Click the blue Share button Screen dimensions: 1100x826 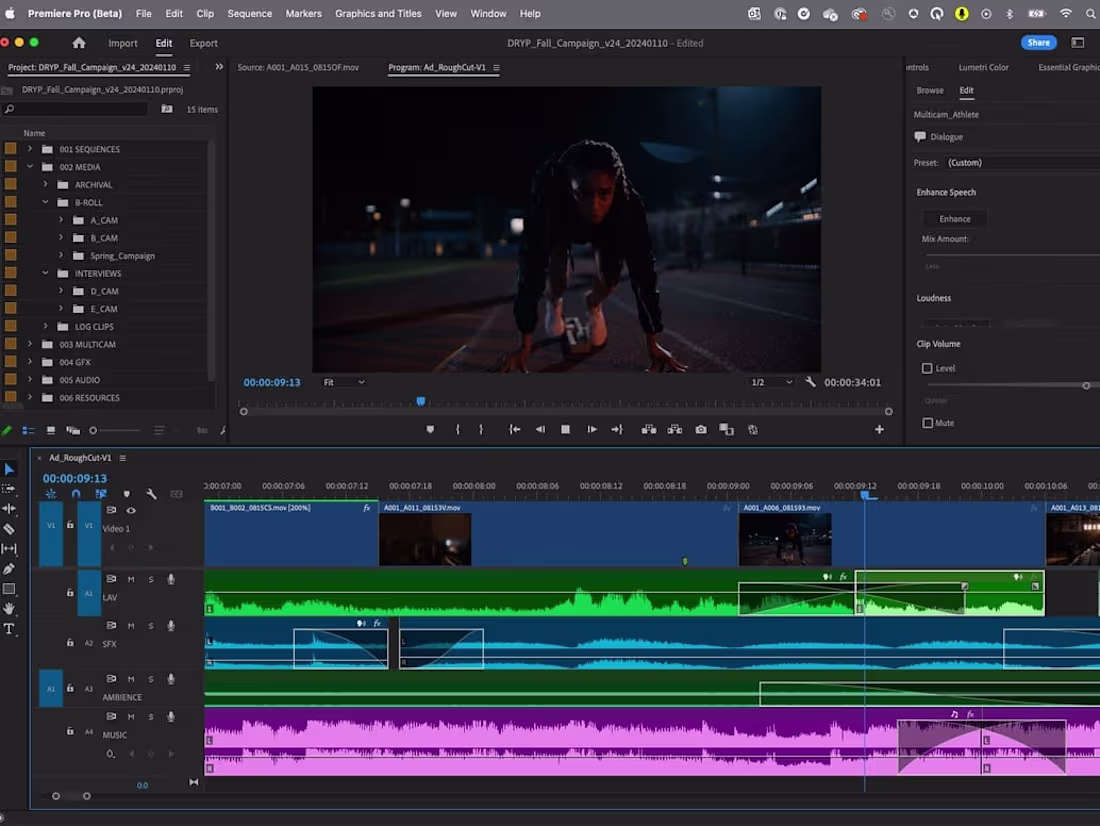(x=1039, y=42)
